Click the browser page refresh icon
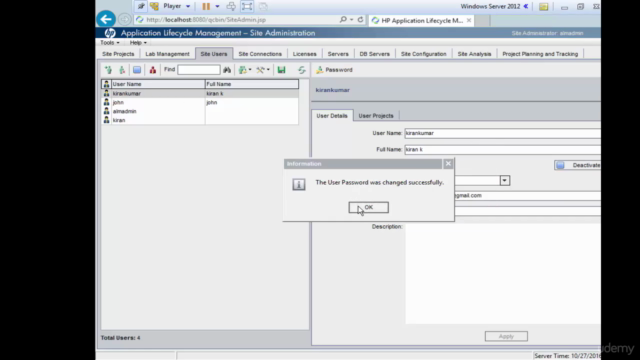The image size is (640, 360). pos(360,20)
